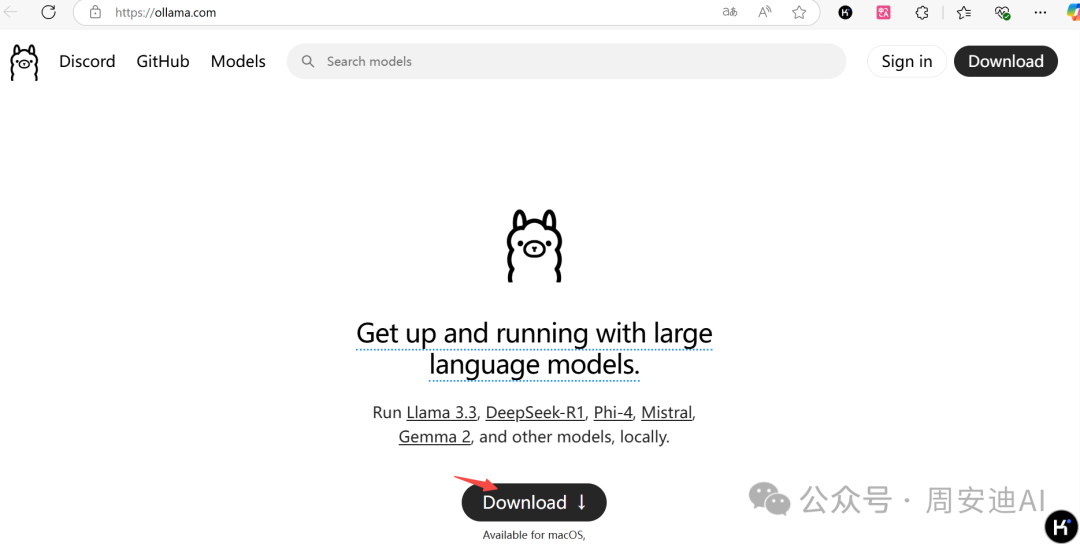Open the Mistral model link
Viewport: 1080px width, 544px height.
[x=667, y=412]
